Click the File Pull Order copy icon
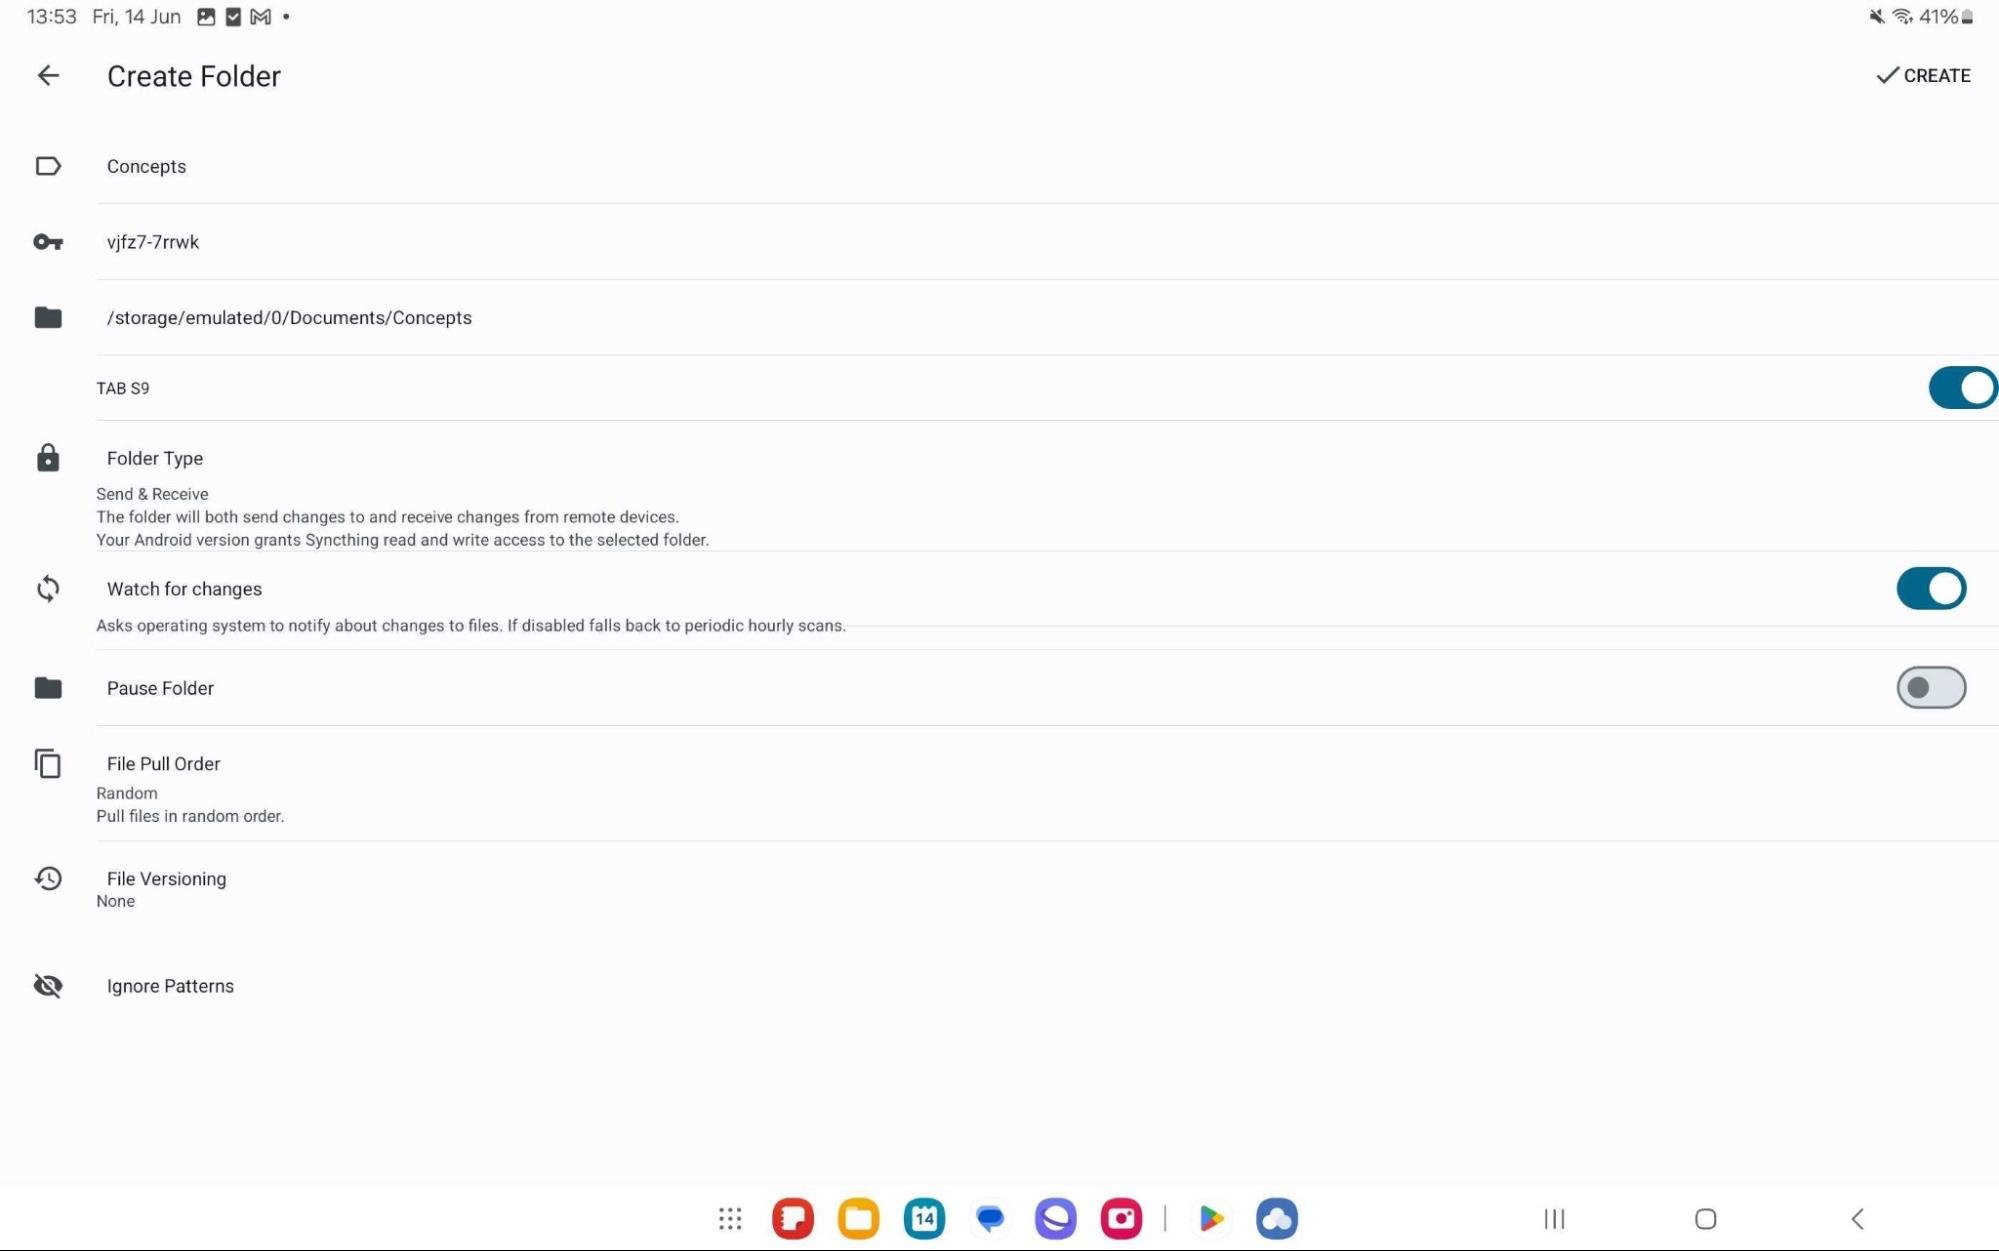 point(48,764)
